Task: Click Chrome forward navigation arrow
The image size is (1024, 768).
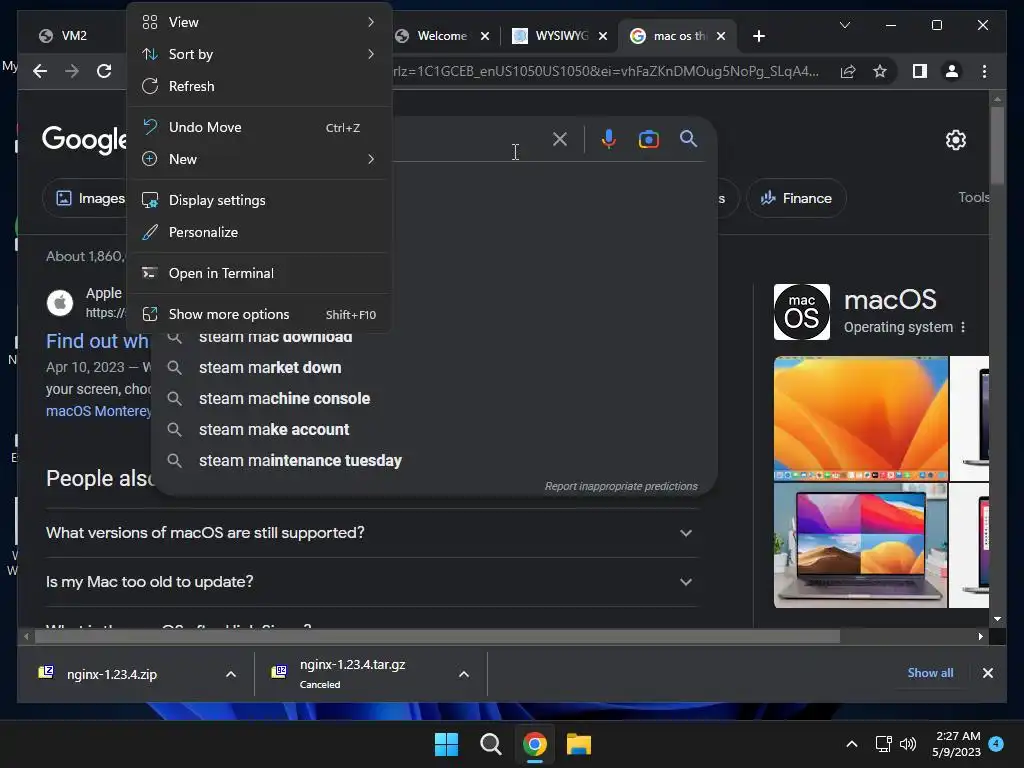Action: (72, 71)
